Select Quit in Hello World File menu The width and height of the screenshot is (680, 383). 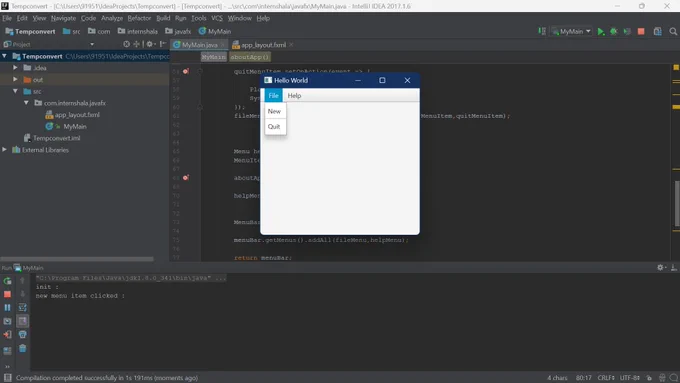tap(275, 126)
